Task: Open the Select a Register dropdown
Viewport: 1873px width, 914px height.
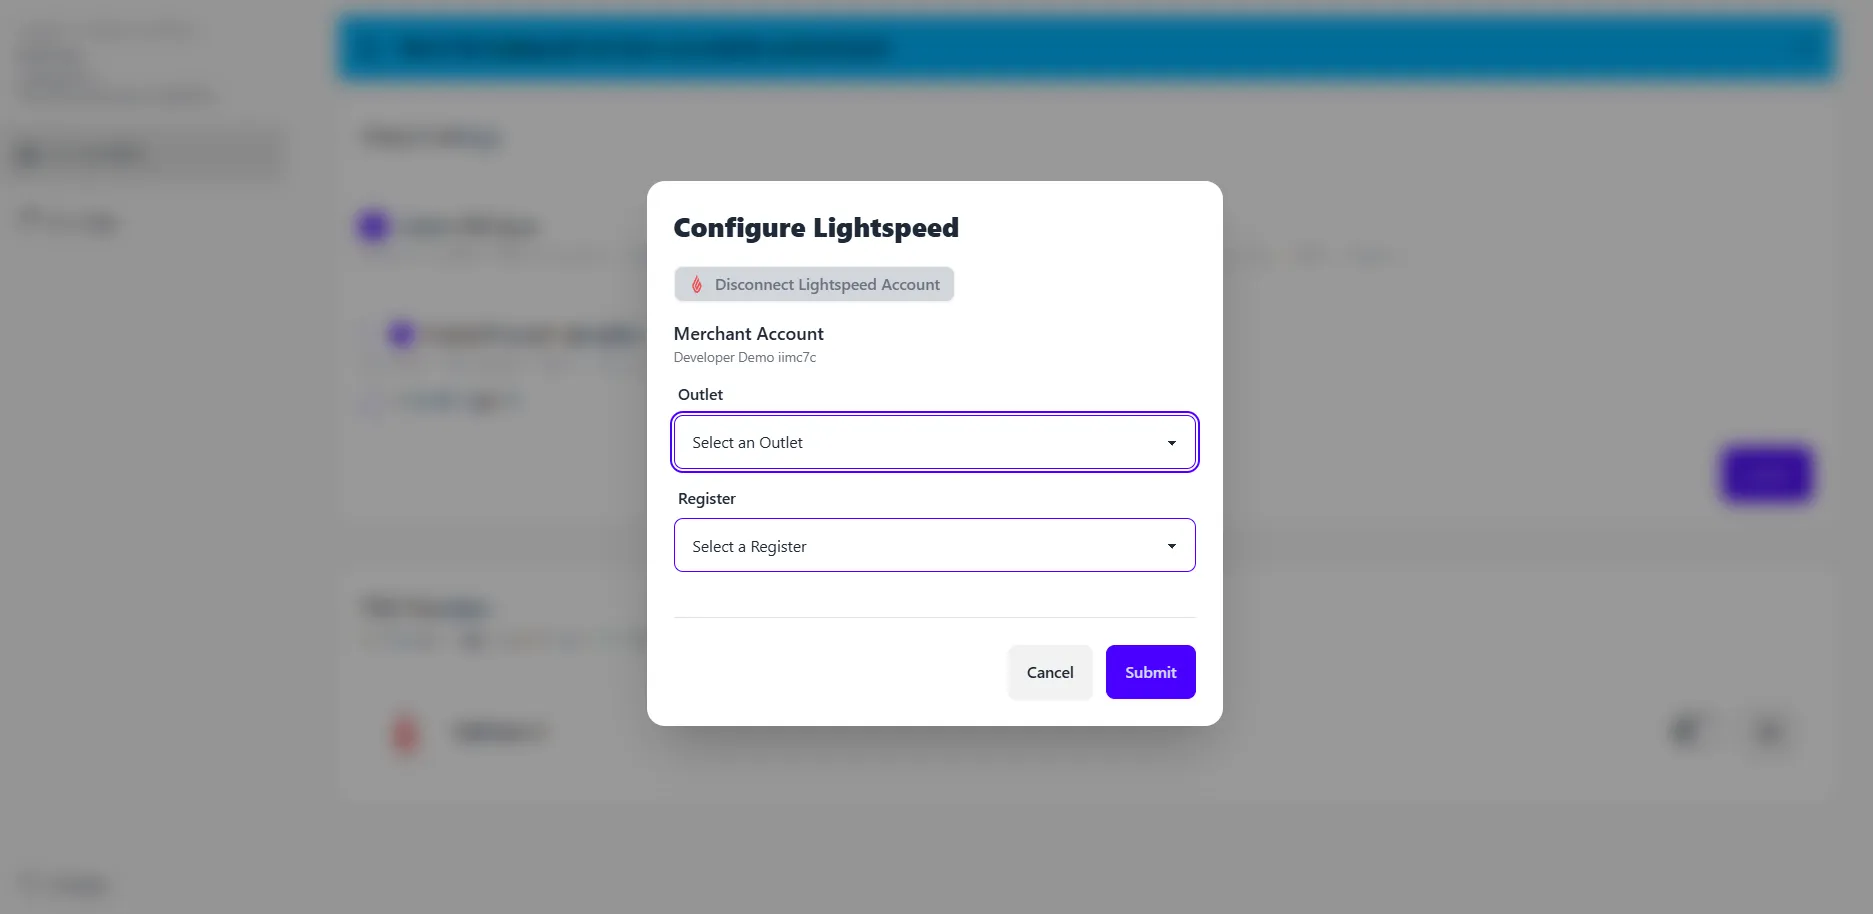Action: [935, 545]
